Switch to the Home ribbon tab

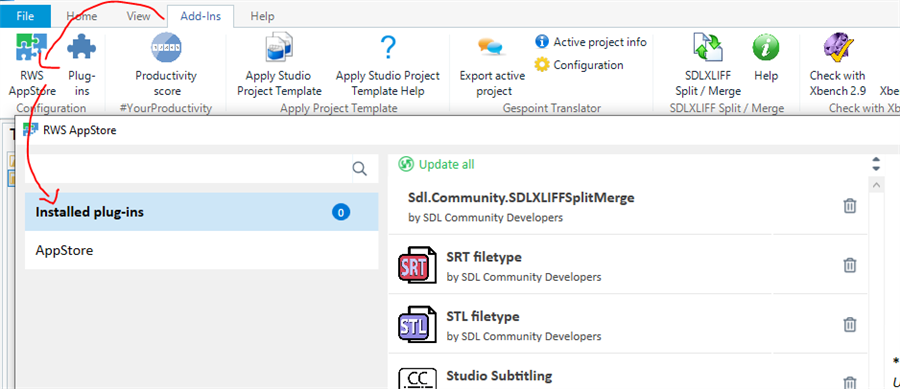(x=82, y=16)
